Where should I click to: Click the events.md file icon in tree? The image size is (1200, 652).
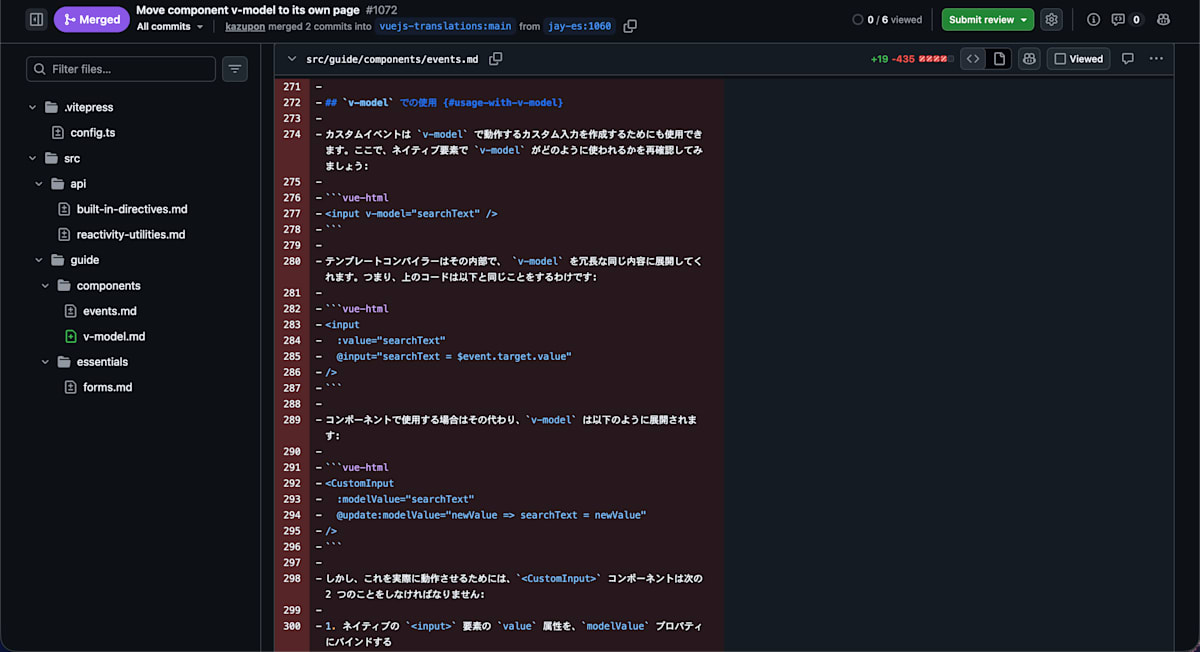71,311
